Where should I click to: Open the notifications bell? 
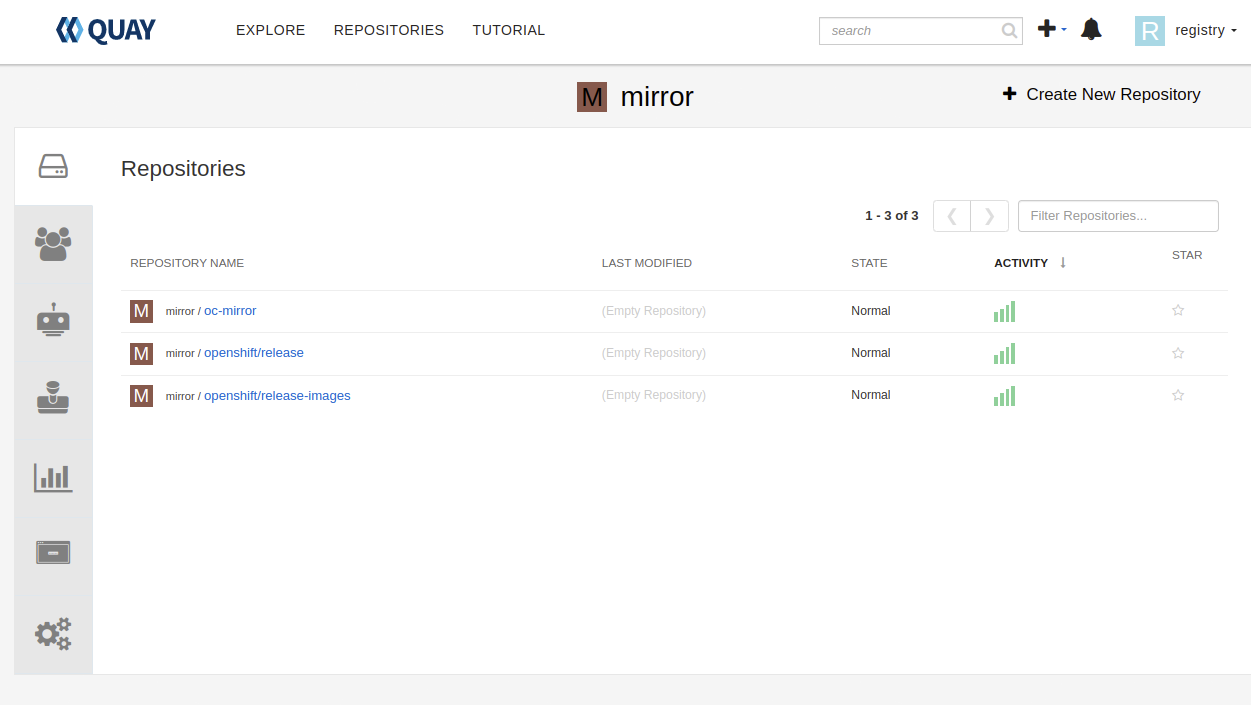1091,29
